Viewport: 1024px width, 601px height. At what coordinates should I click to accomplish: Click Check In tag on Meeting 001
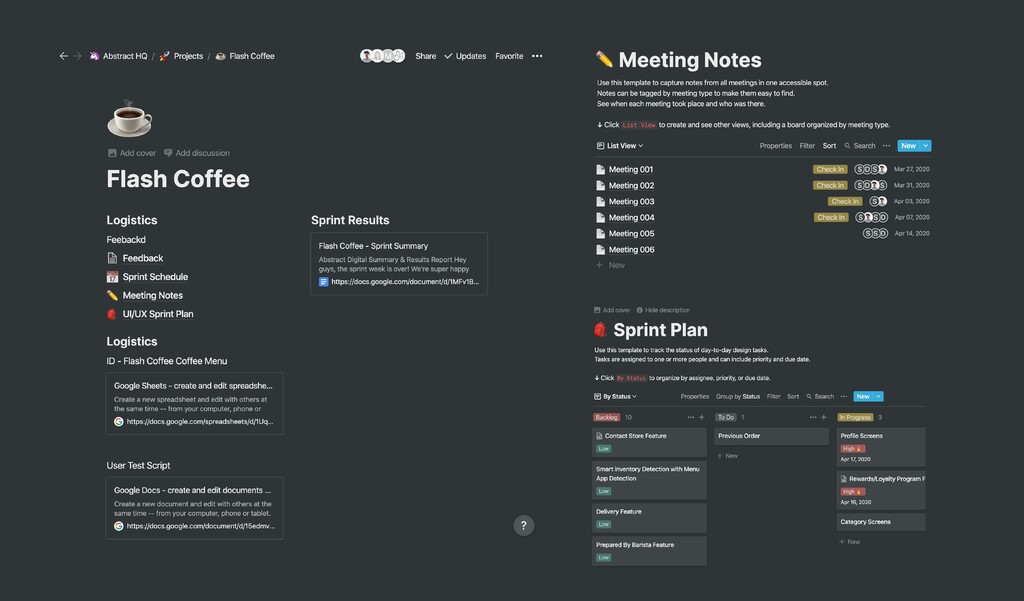830,169
